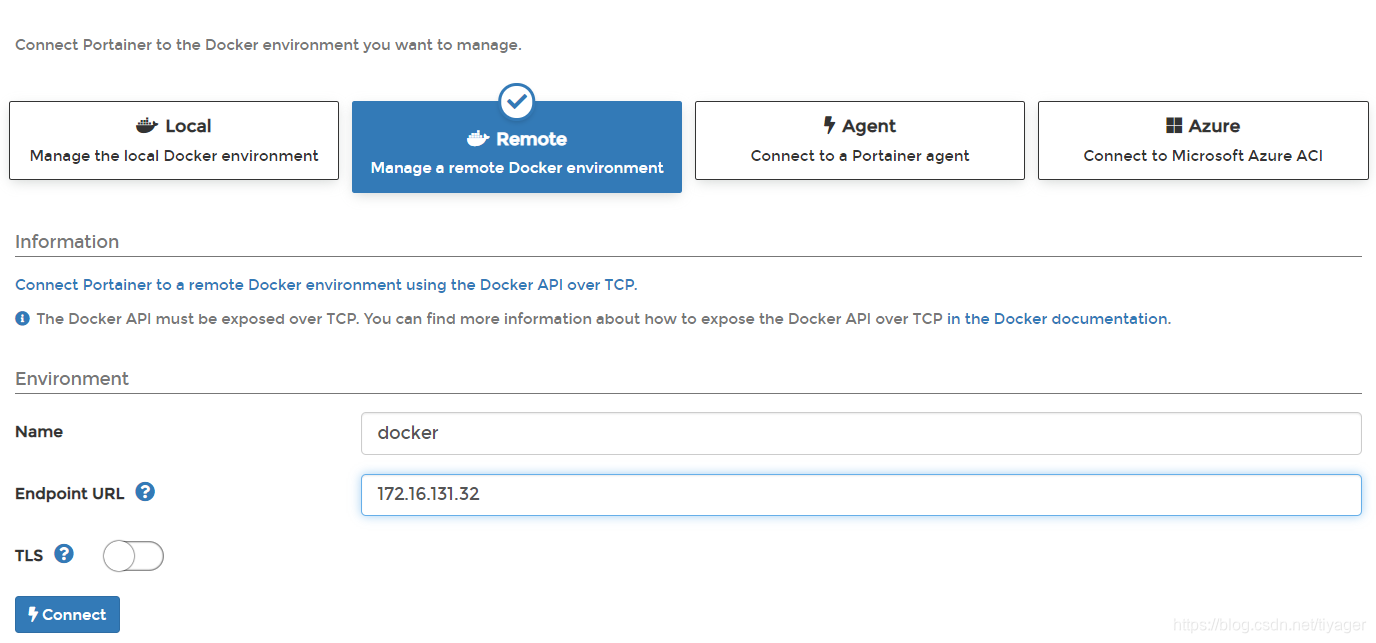
Task: Focus the Endpoint URL input field
Action: click(861, 494)
